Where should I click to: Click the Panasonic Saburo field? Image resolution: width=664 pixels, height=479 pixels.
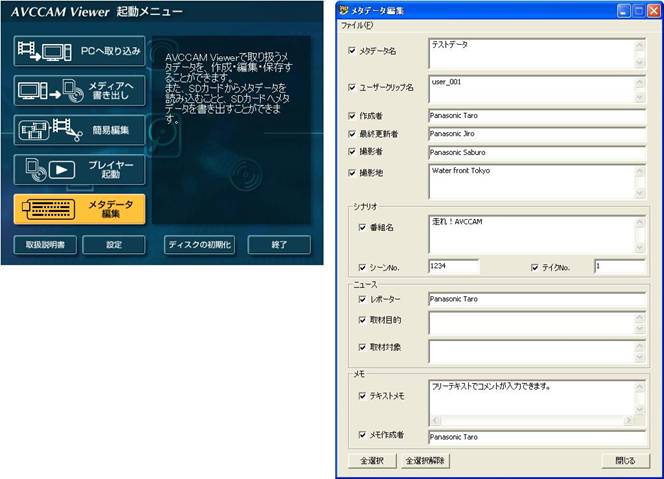pos(537,152)
